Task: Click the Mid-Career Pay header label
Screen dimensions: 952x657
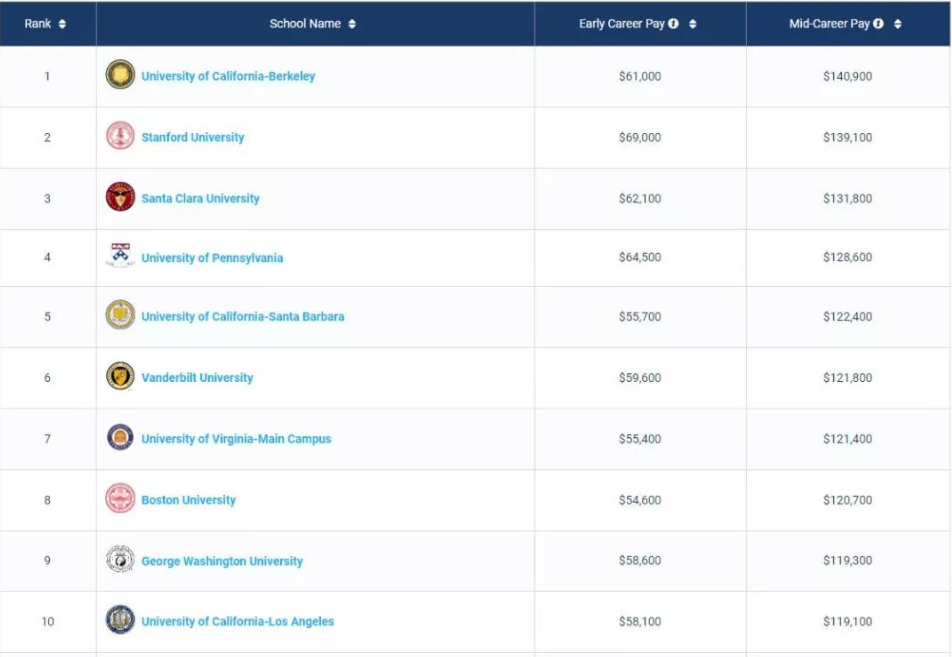Action: click(829, 24)
